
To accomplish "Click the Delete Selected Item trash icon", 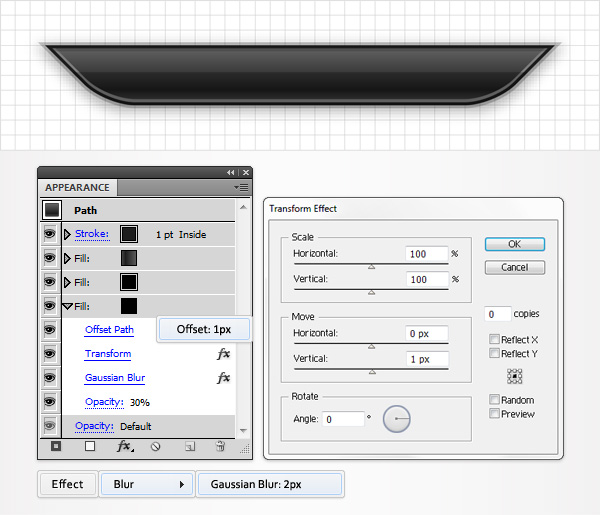I will (x=220, y=446).
